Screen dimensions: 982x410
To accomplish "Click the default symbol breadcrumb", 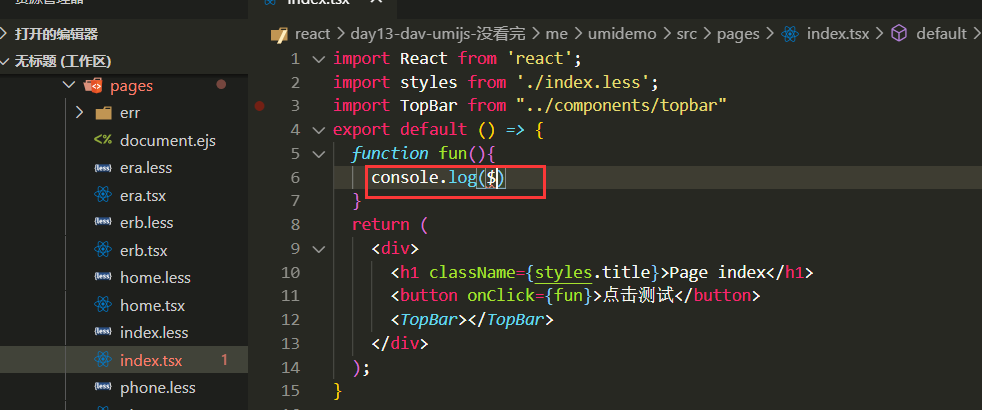I will pos(941,34).
